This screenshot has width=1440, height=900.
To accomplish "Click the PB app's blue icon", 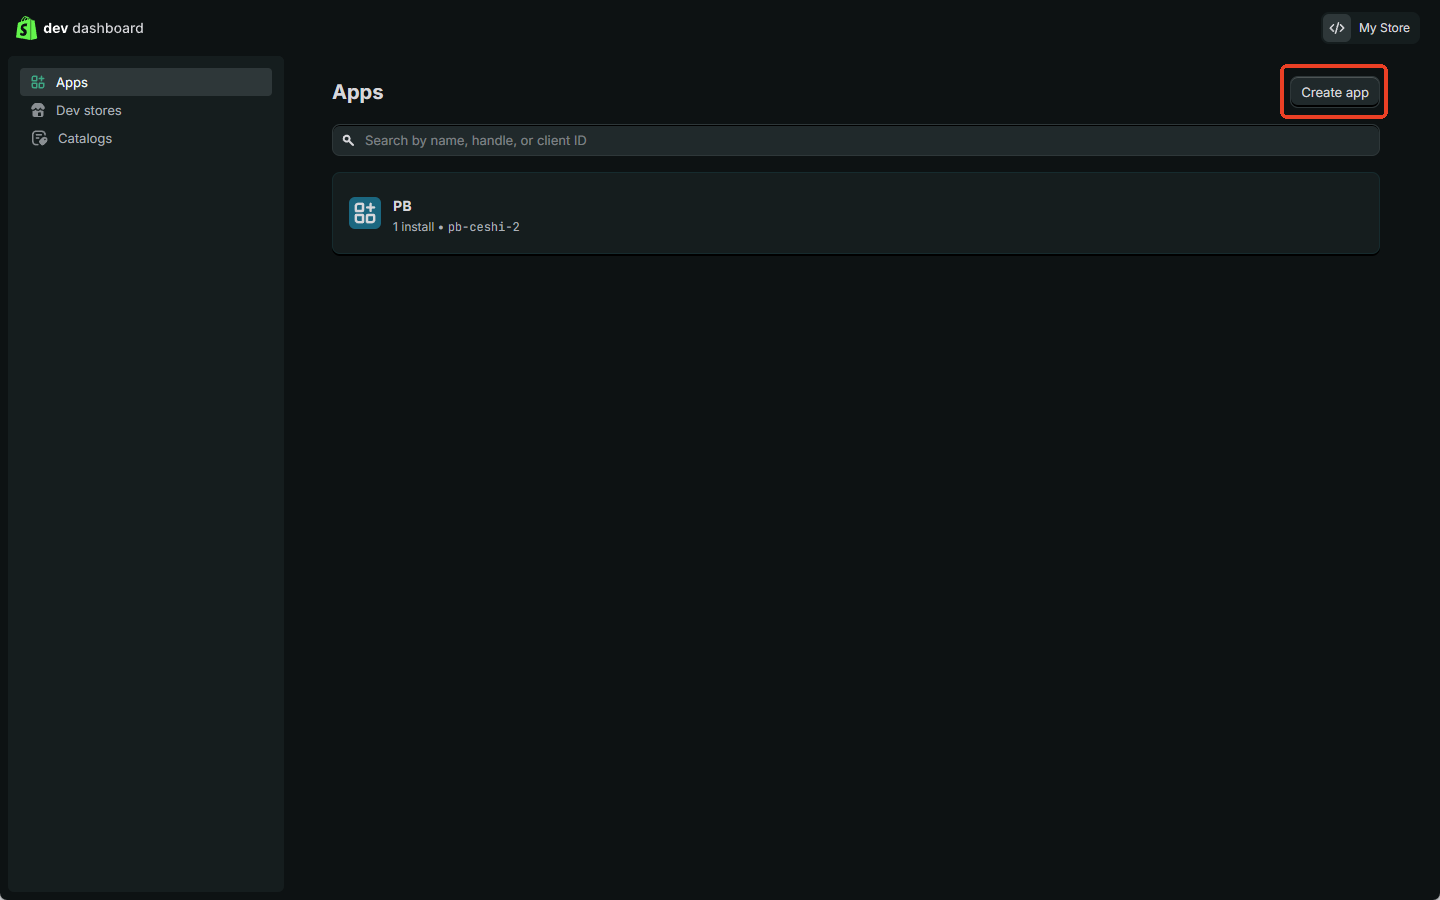I will pos(365,213).
